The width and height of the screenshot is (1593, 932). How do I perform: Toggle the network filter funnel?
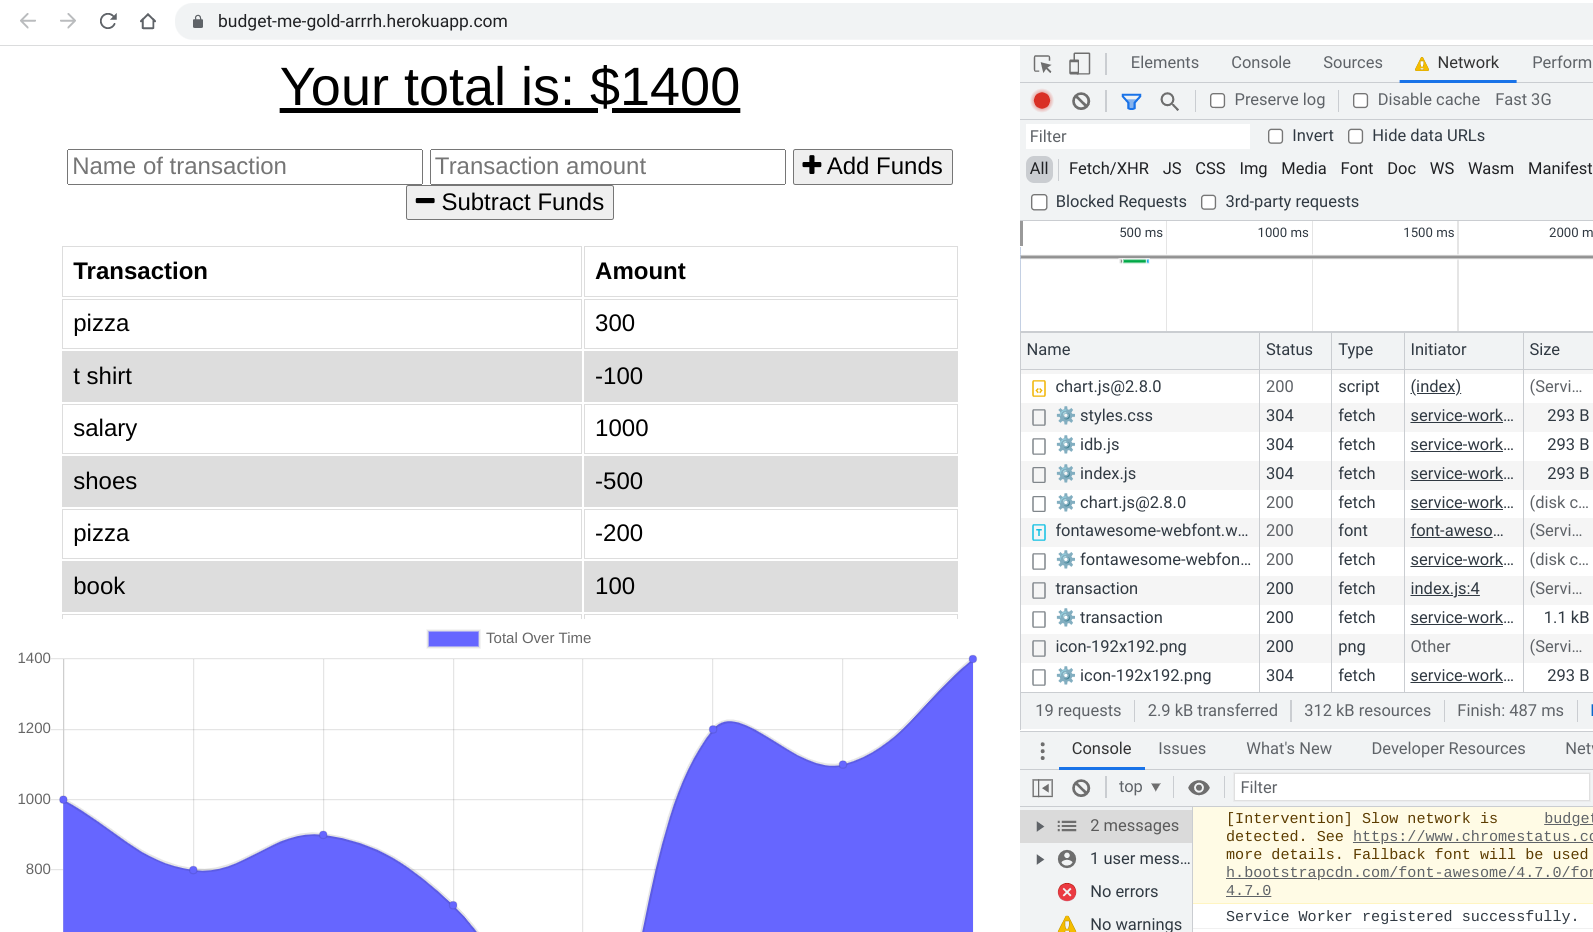(1131, 100)
